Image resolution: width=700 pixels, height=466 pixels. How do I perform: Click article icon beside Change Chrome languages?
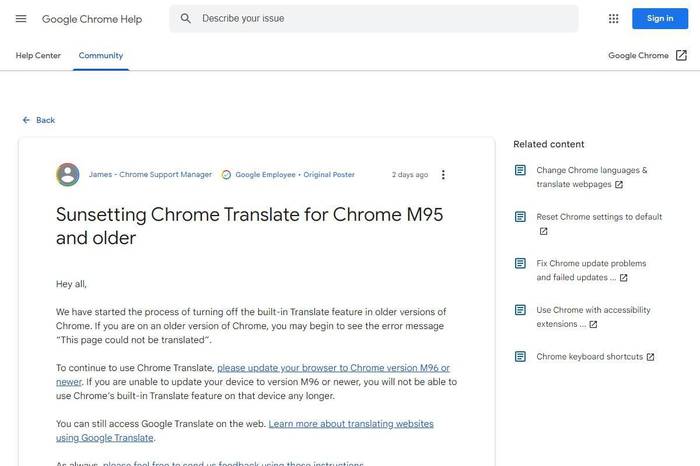coord(520,170)
